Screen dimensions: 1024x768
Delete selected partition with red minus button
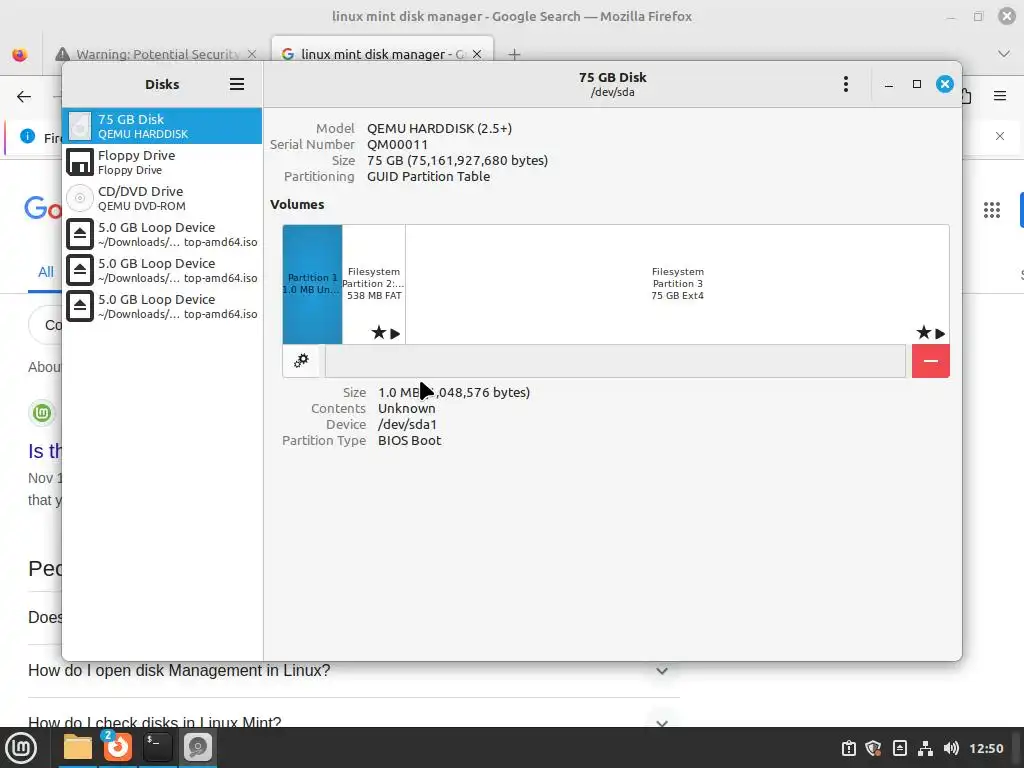point(931,360)
